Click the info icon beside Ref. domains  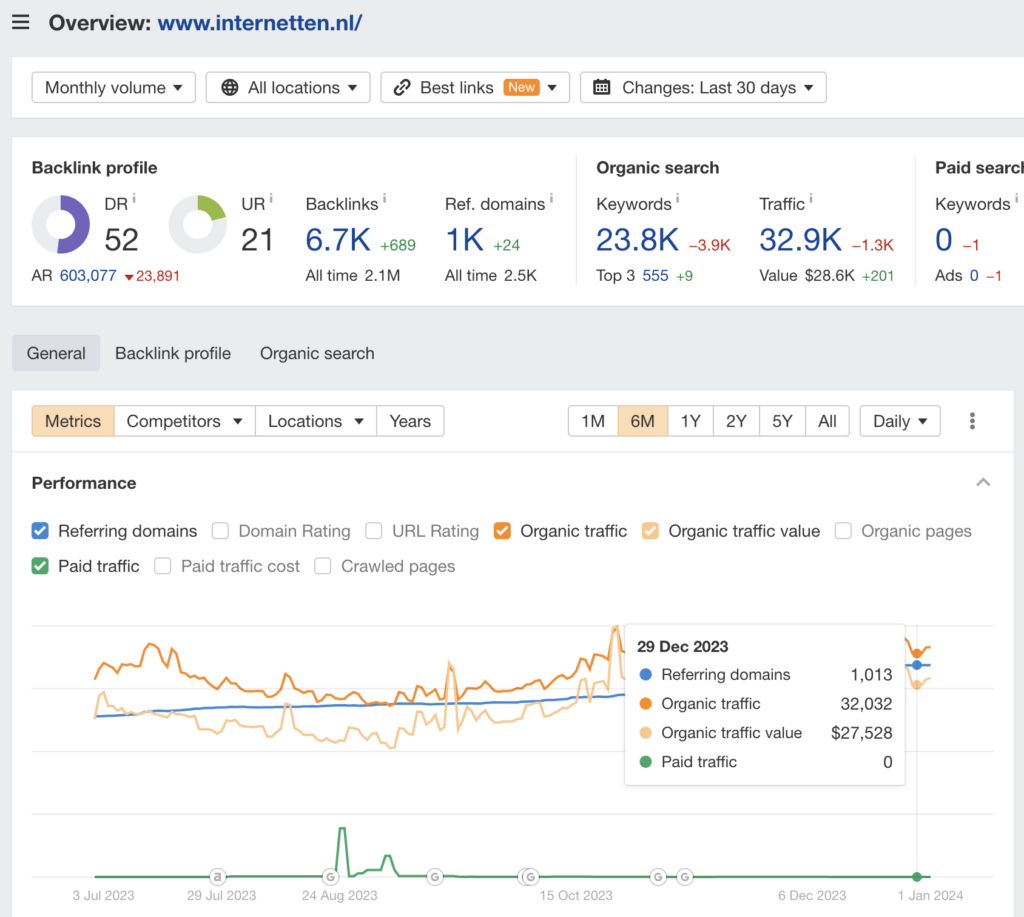coord(552,200)
